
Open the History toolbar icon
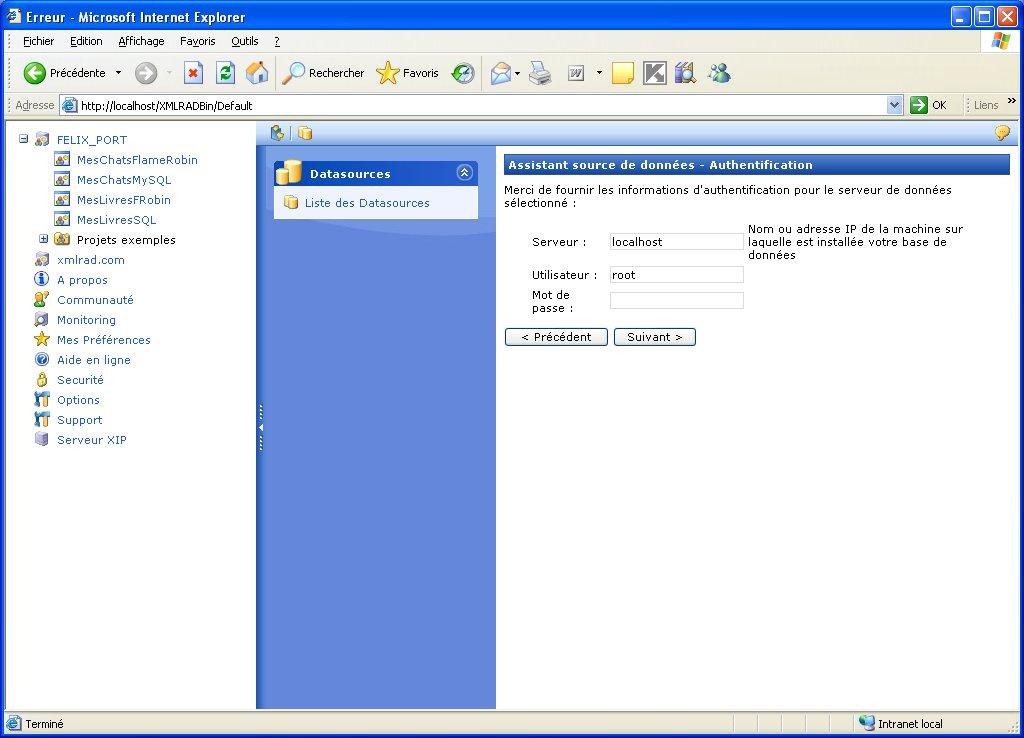coord(463,73)
